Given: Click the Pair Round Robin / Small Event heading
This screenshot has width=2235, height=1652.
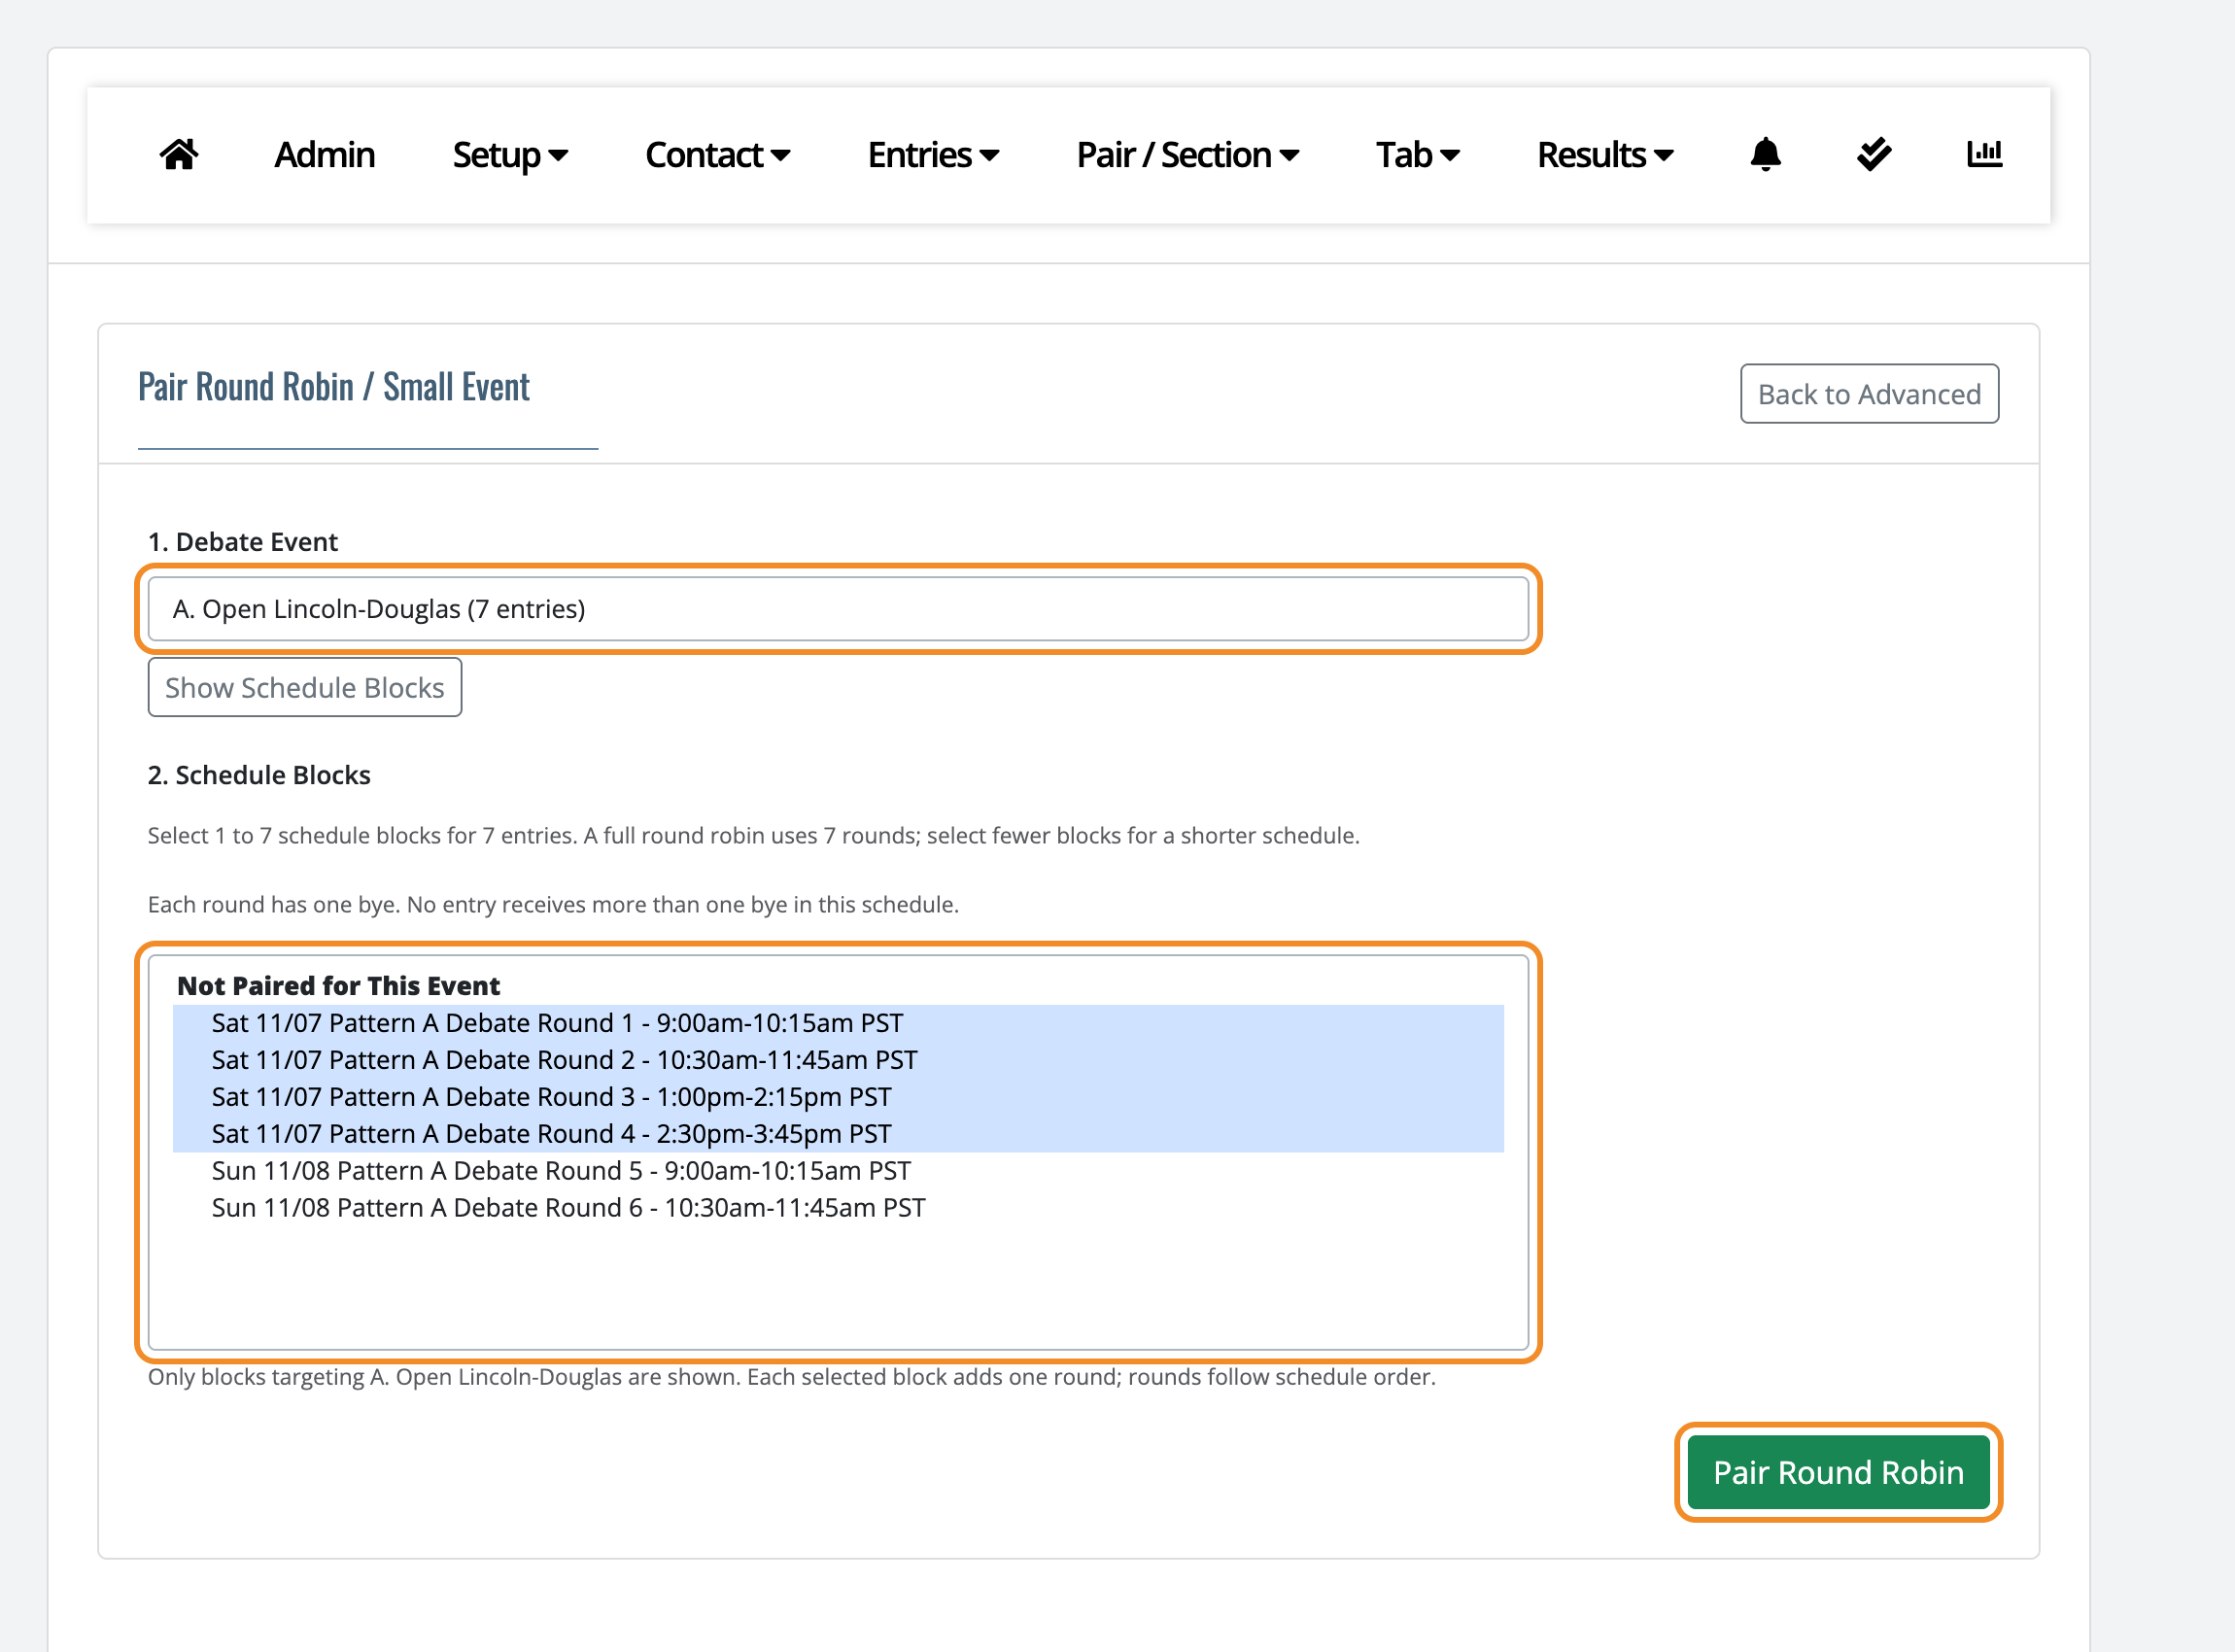Looking at the screenshot, I should (x=334, y=387).
